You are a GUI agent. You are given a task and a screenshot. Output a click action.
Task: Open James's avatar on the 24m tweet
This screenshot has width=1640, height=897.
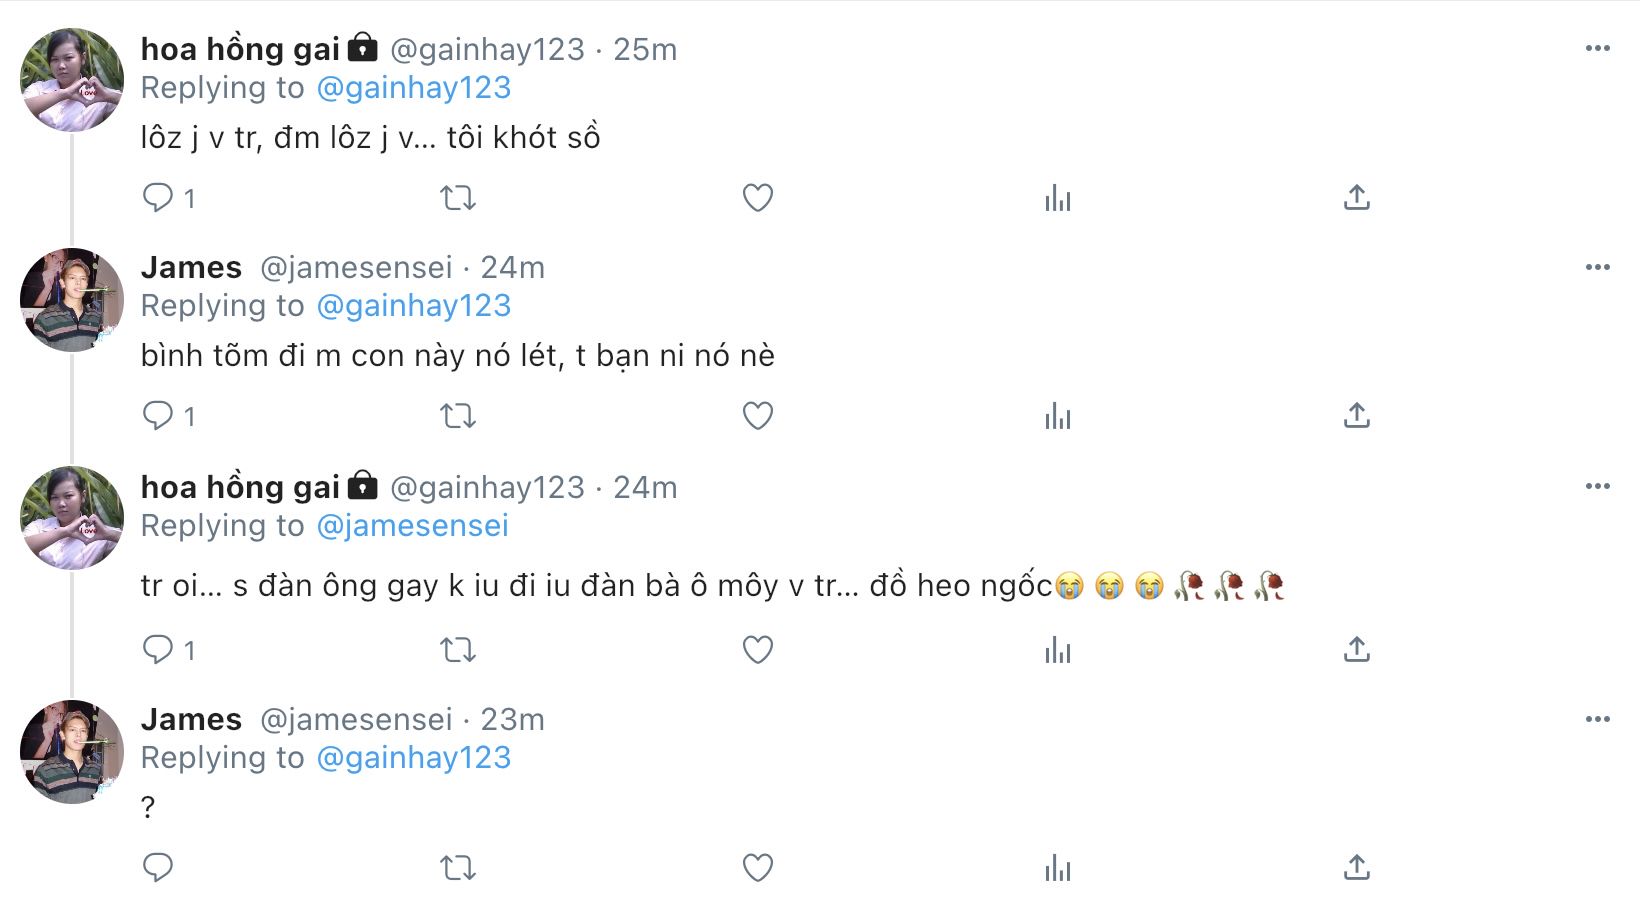point(72,299)
